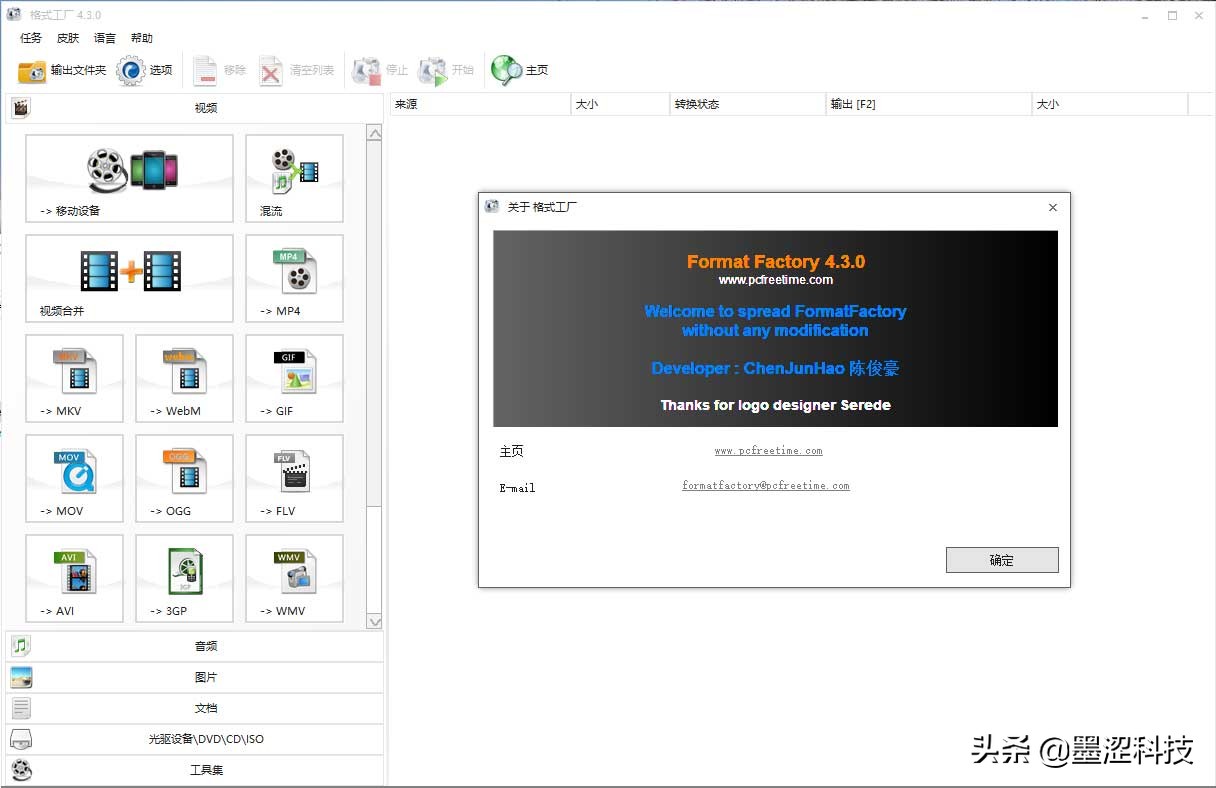1216x788 pixels.
Task: Open the video merge (视频合并) tool
Action: pyautogui.click(x=128, y=278)
